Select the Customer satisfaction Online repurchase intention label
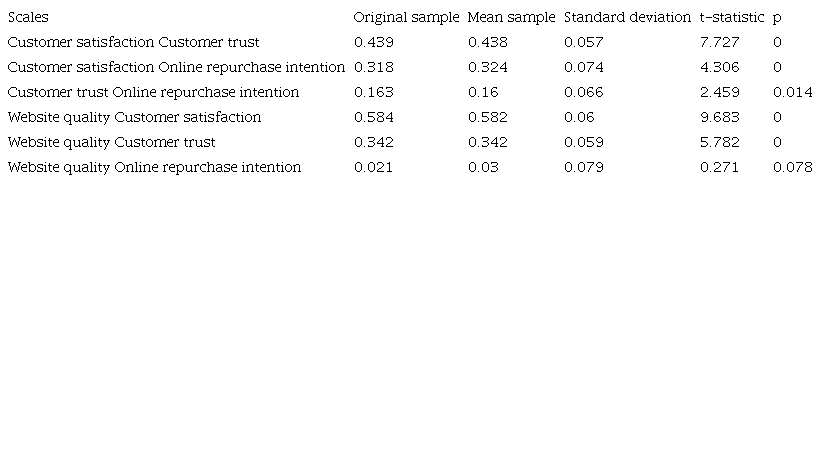The width and height of the screenshot is (821, 455). [176, 68]
